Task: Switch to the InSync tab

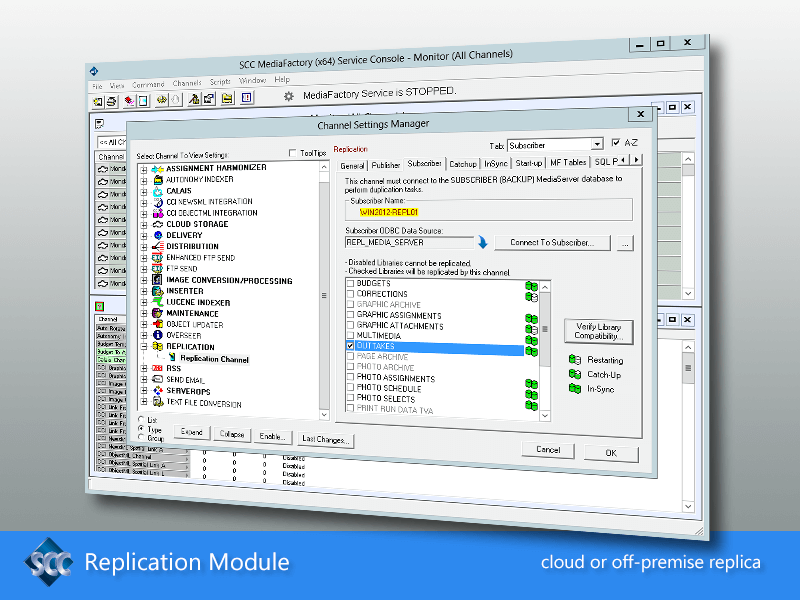Action: (496, 164)
